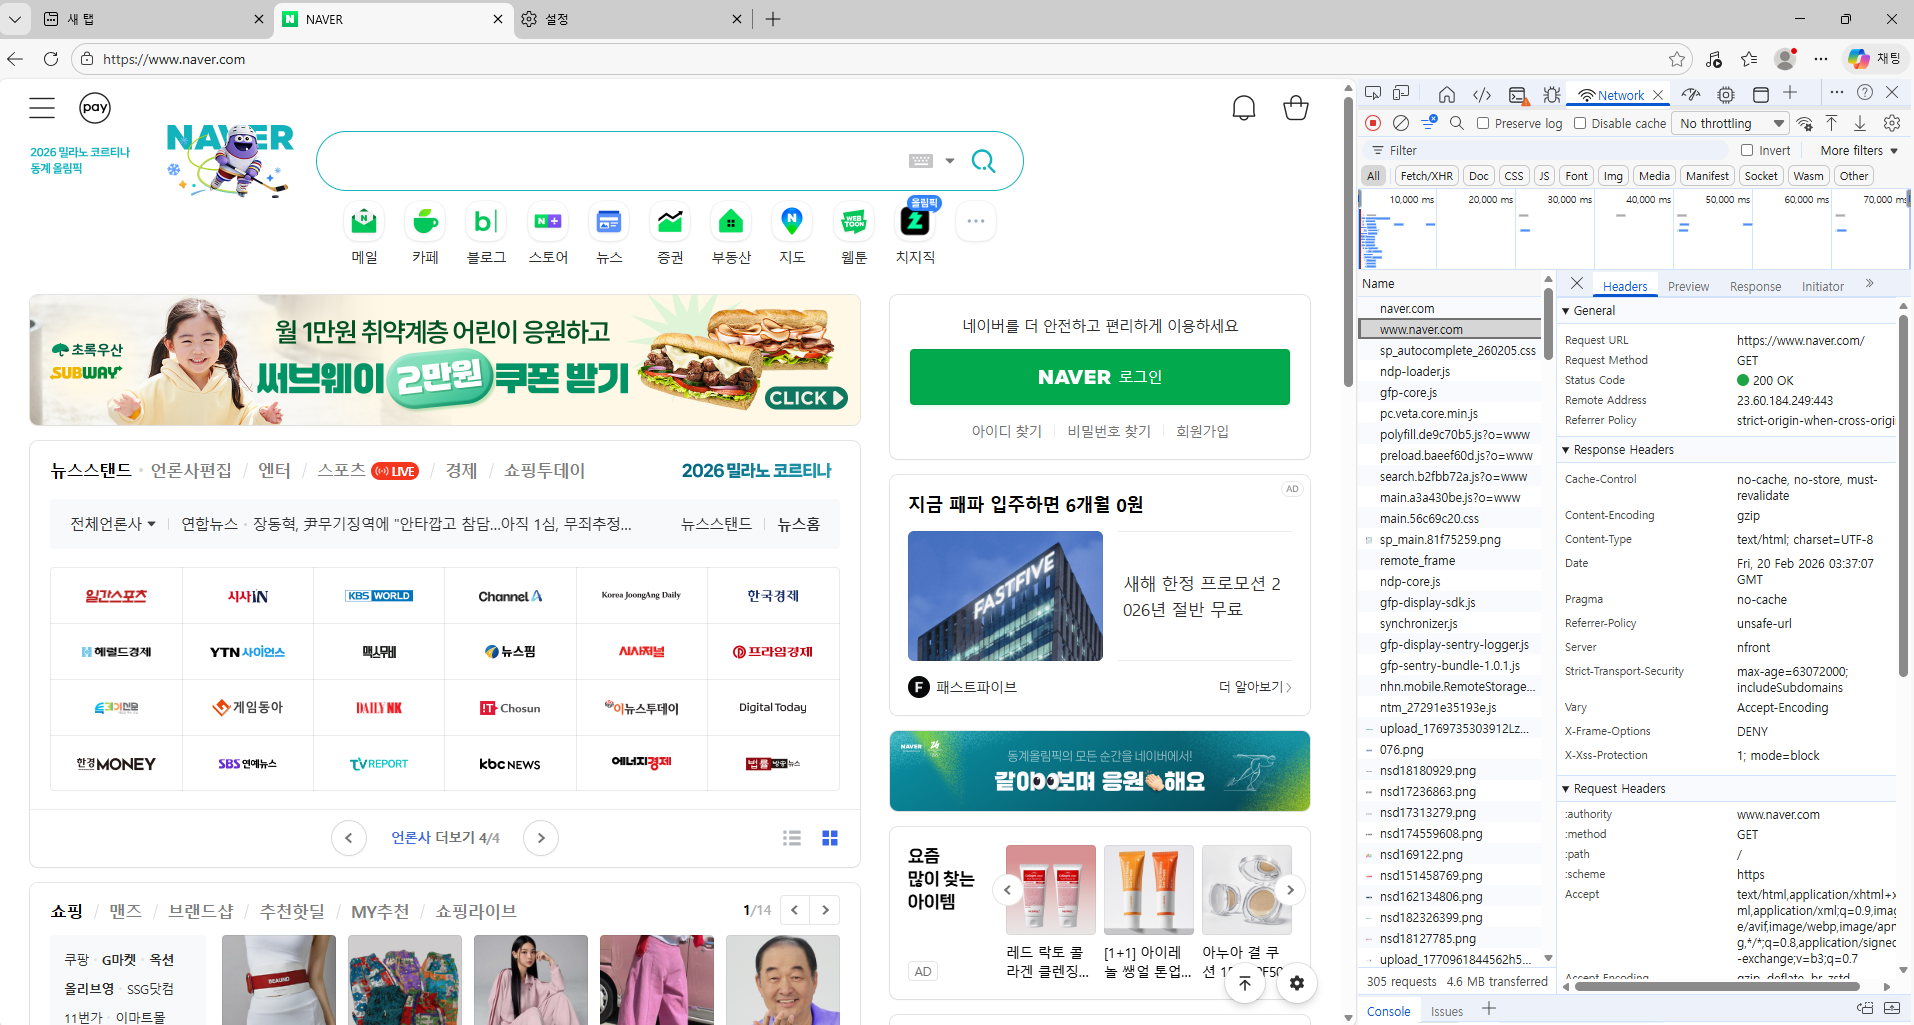The height and width of the screenshot is (1025, 1914).
Task: Open the Naver Cafe shortcut icon
Action: [426, 221]
